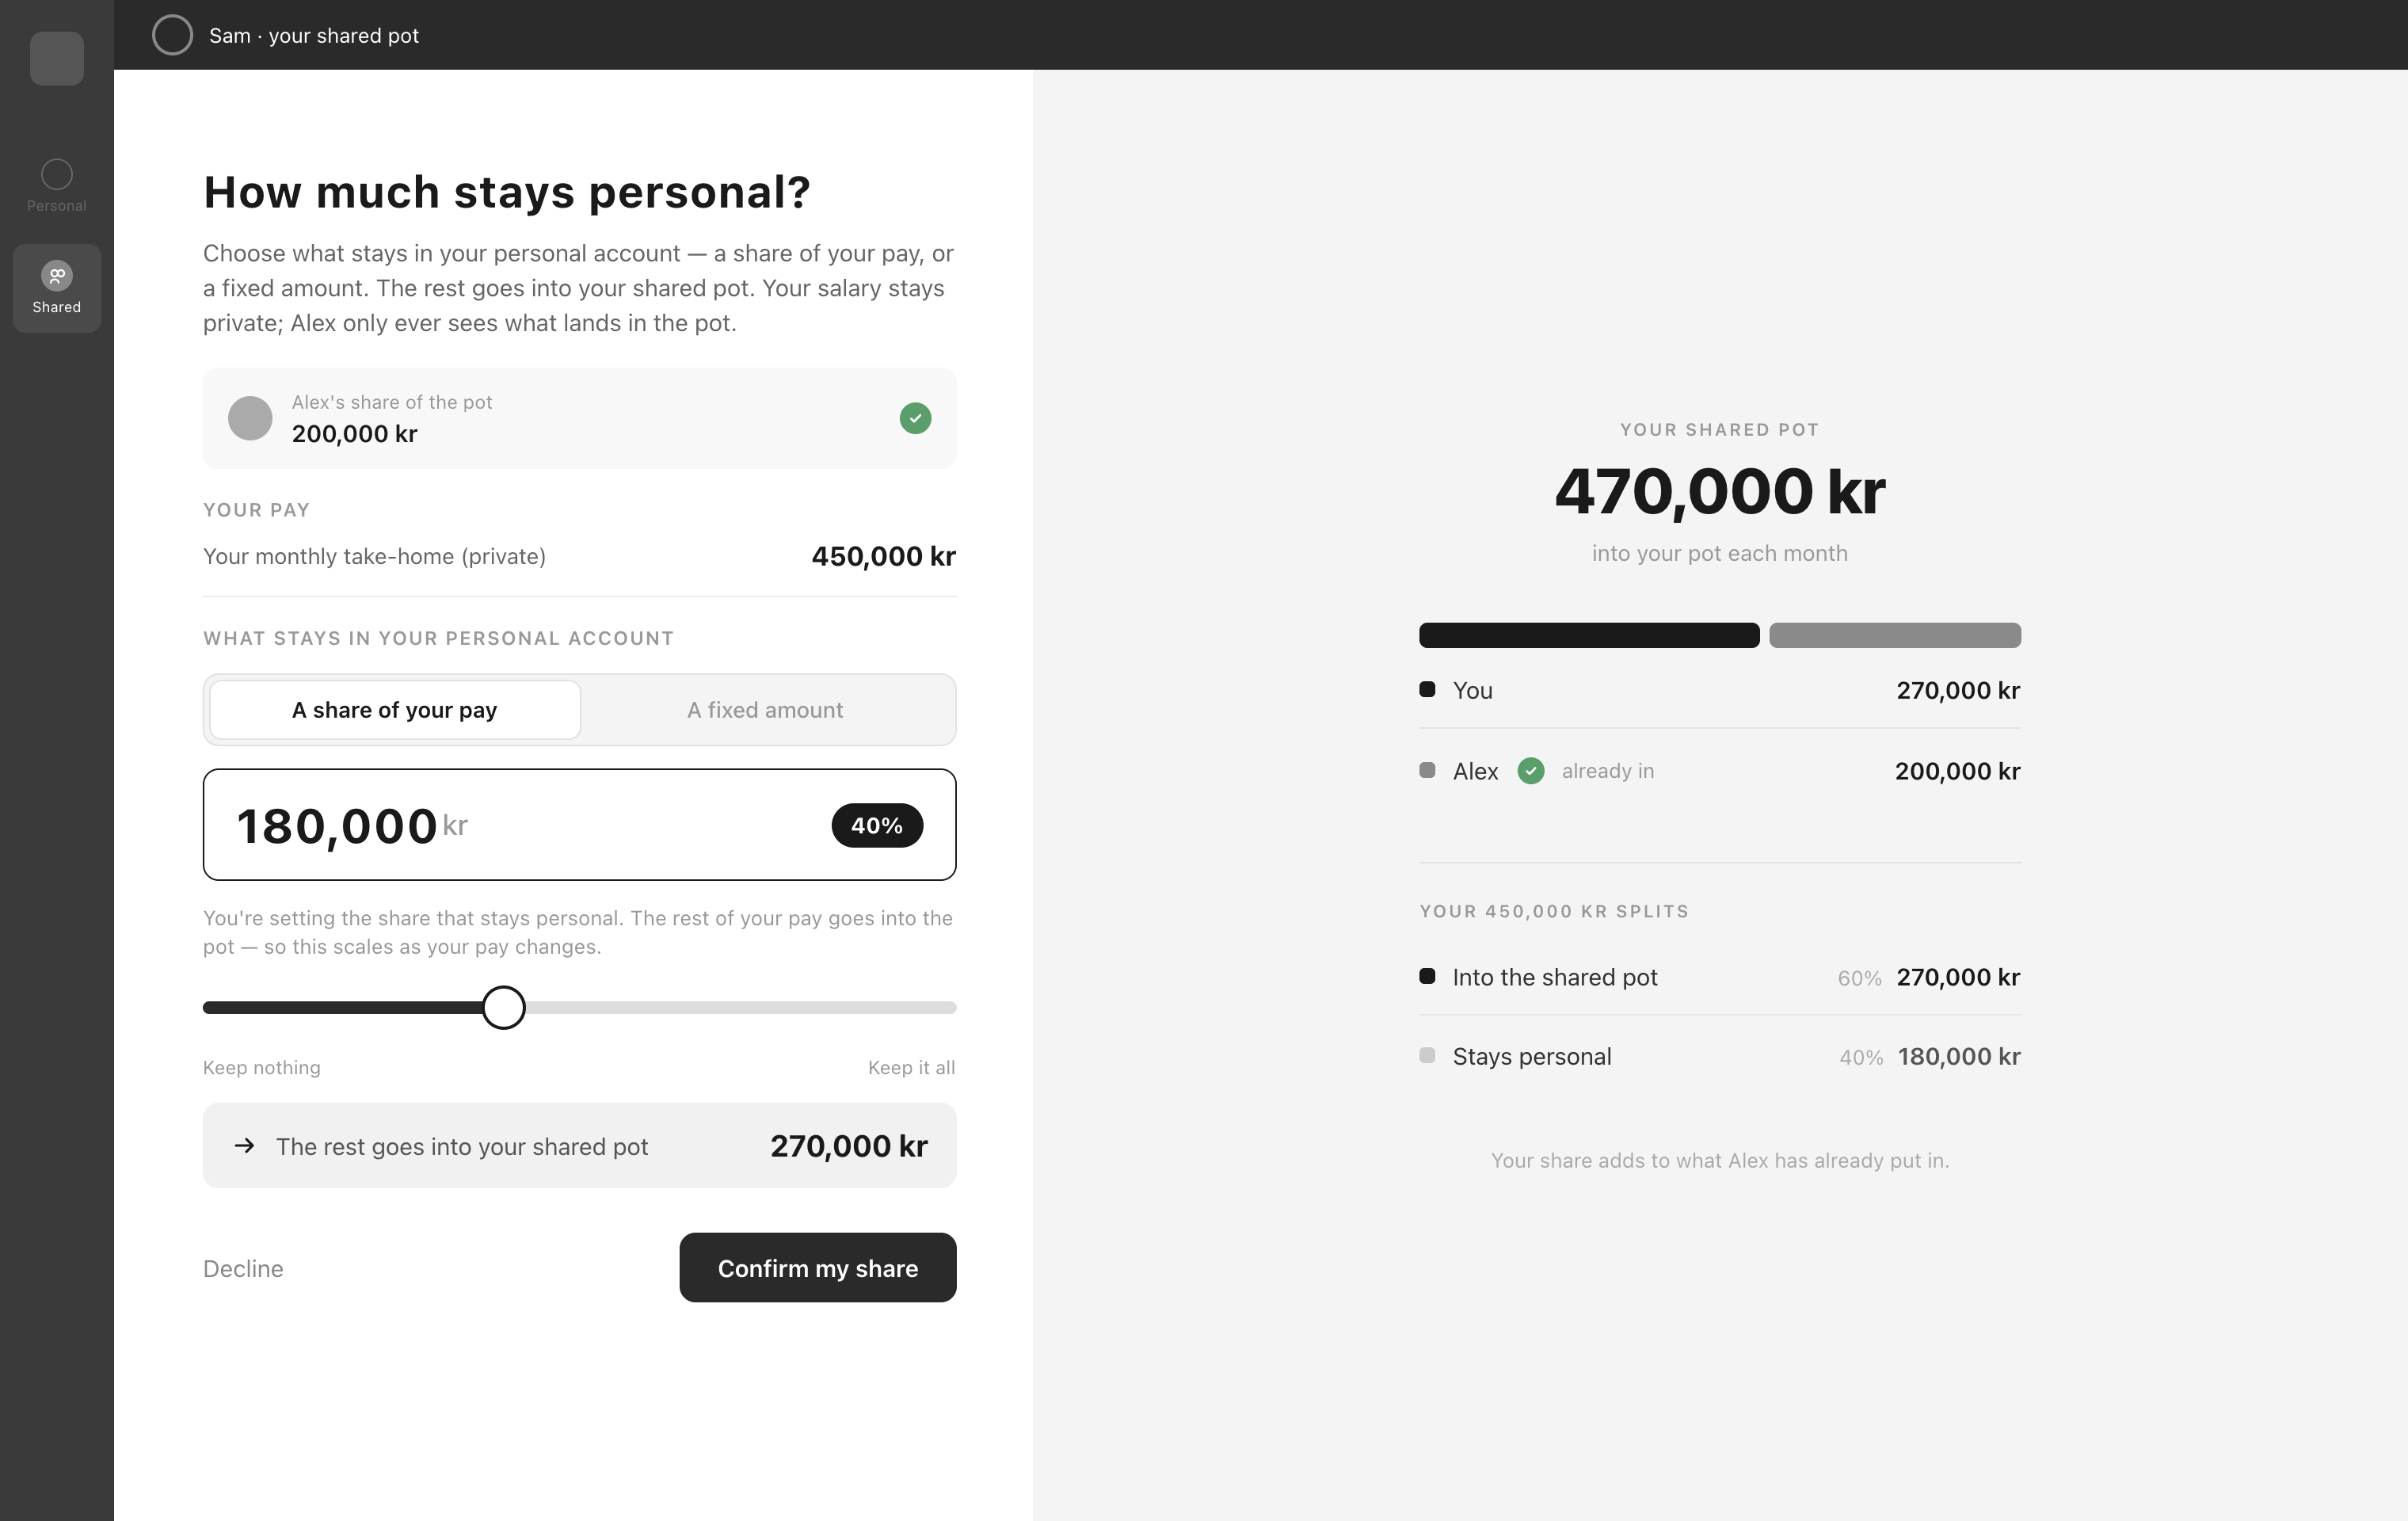2408x1521 pixels.
Task: Click the dark 'You' segment of pot bar
Action: [1589, 635]
